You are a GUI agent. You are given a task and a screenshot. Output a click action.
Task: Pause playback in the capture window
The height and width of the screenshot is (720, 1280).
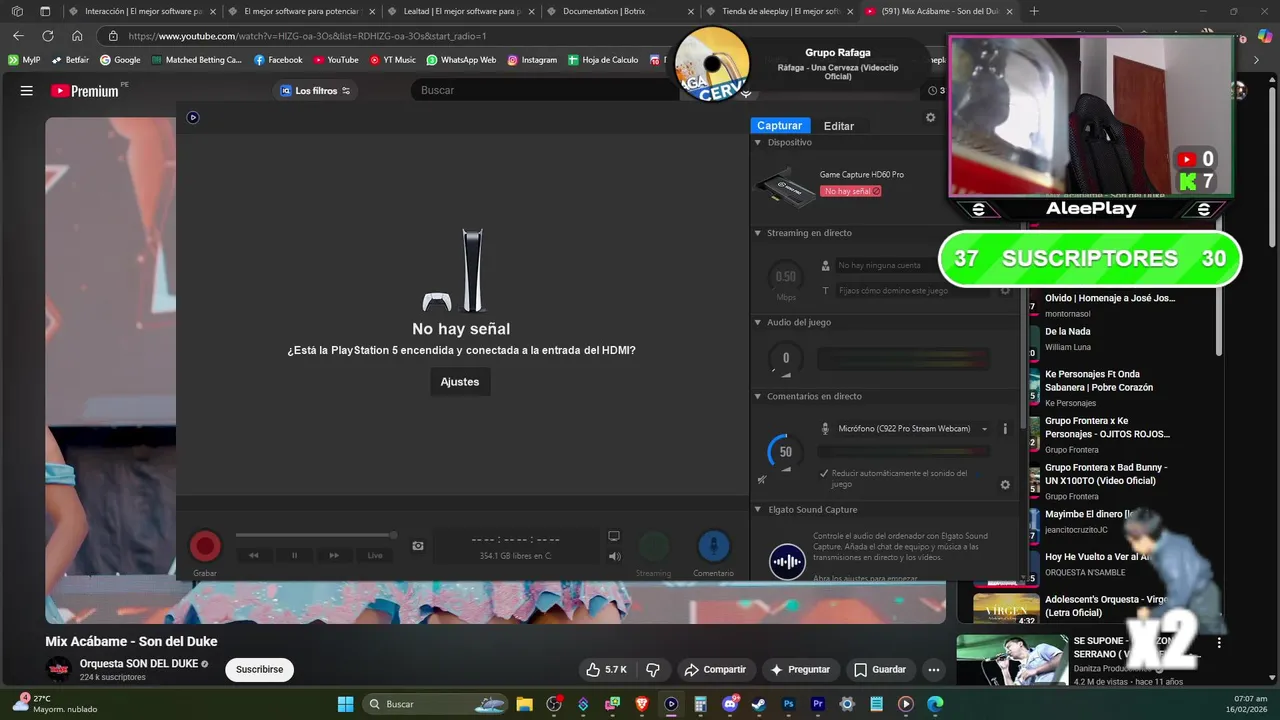pyautogui.click(x=294, y=555)
